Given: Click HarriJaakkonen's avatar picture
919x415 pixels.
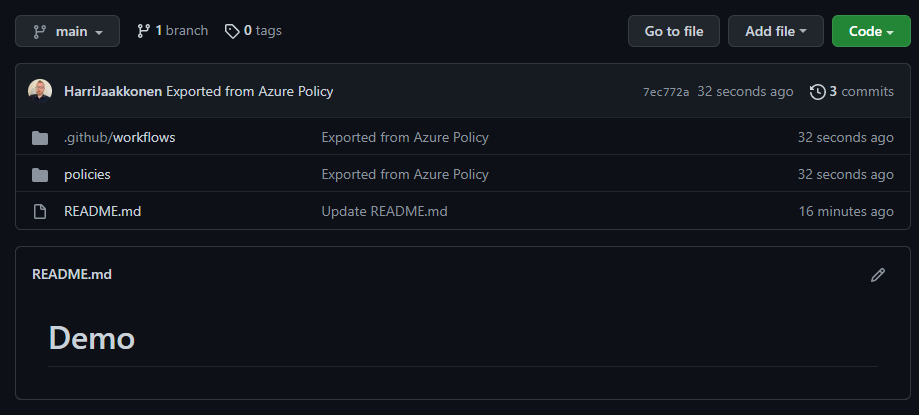Looking at the screenshot, I should 40,91.
